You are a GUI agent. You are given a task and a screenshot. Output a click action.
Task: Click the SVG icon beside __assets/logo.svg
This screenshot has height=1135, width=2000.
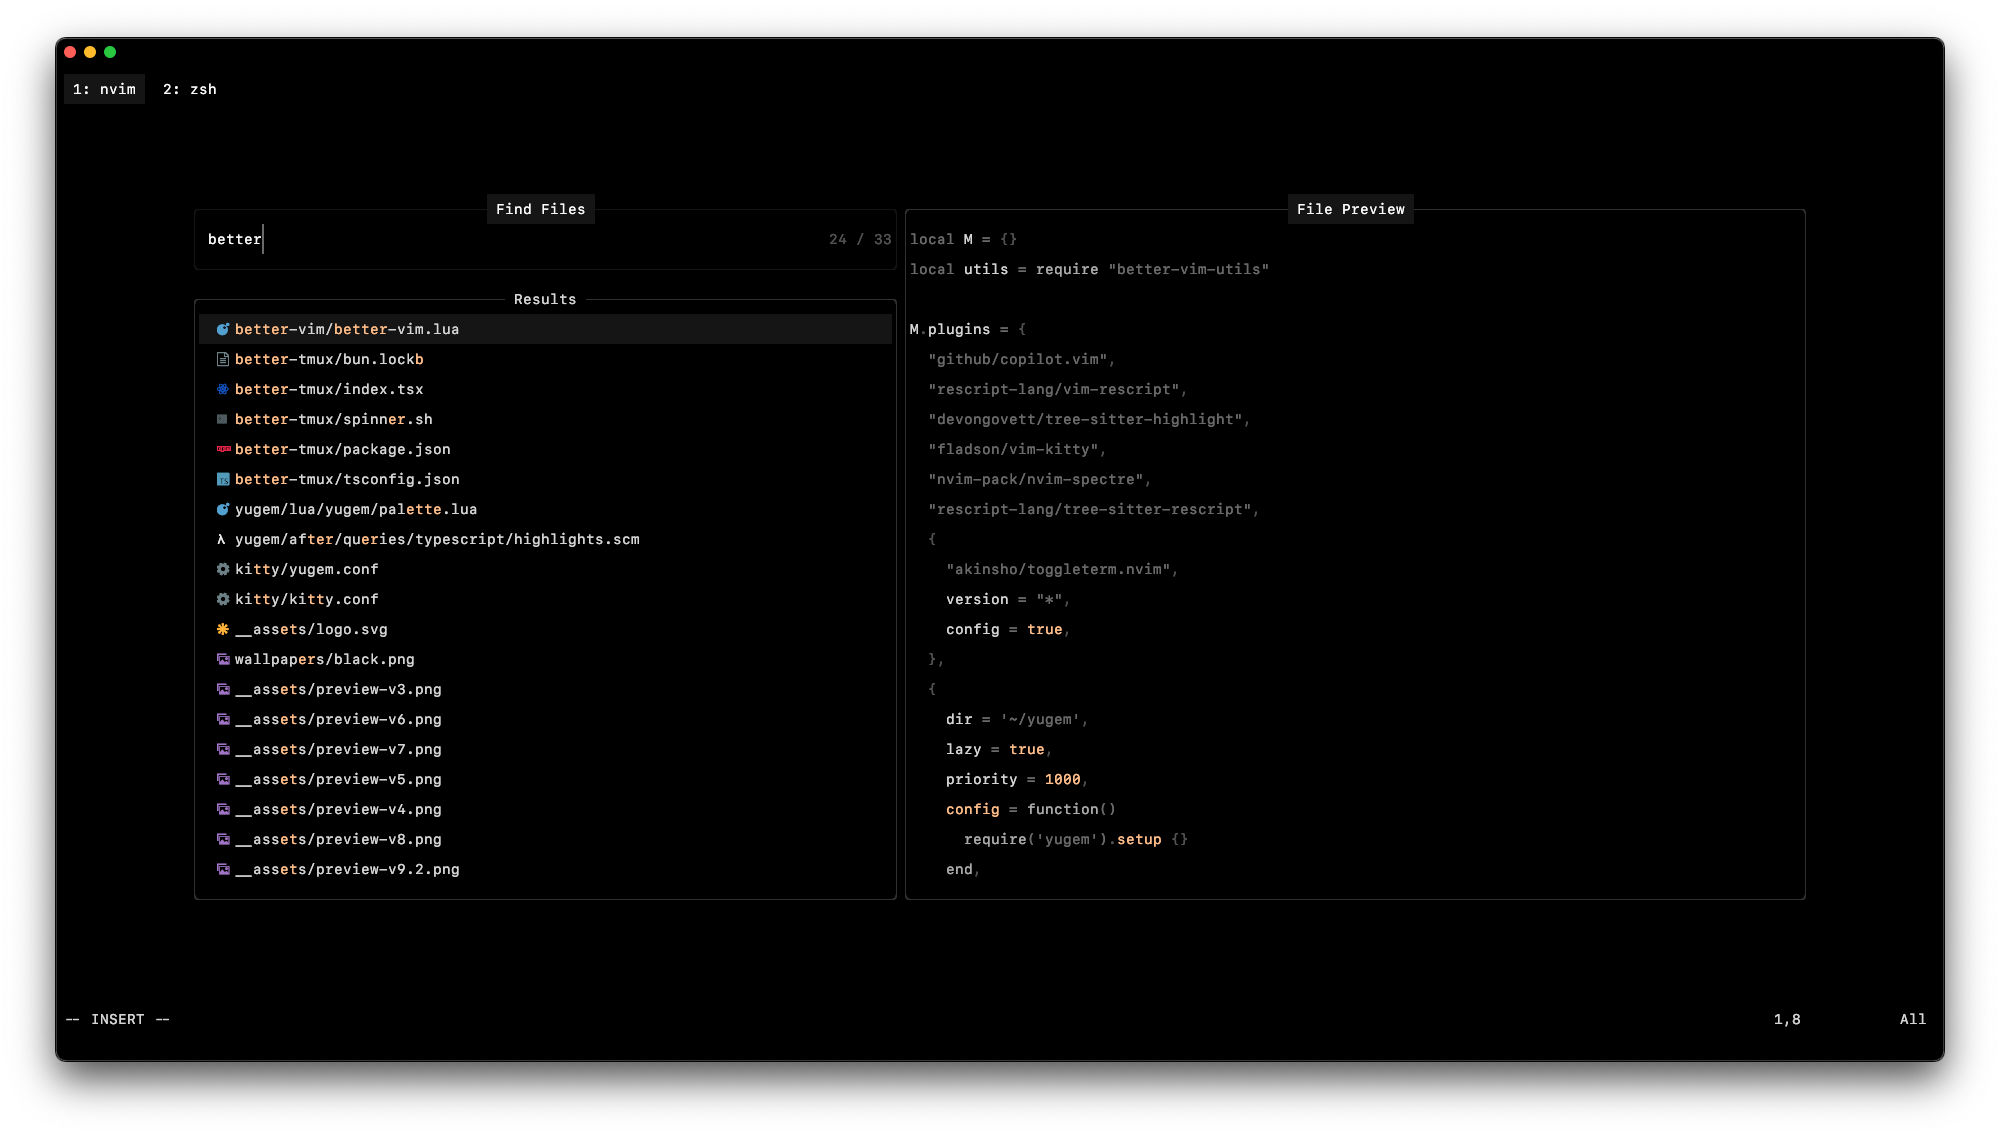[x=223, y=629]
